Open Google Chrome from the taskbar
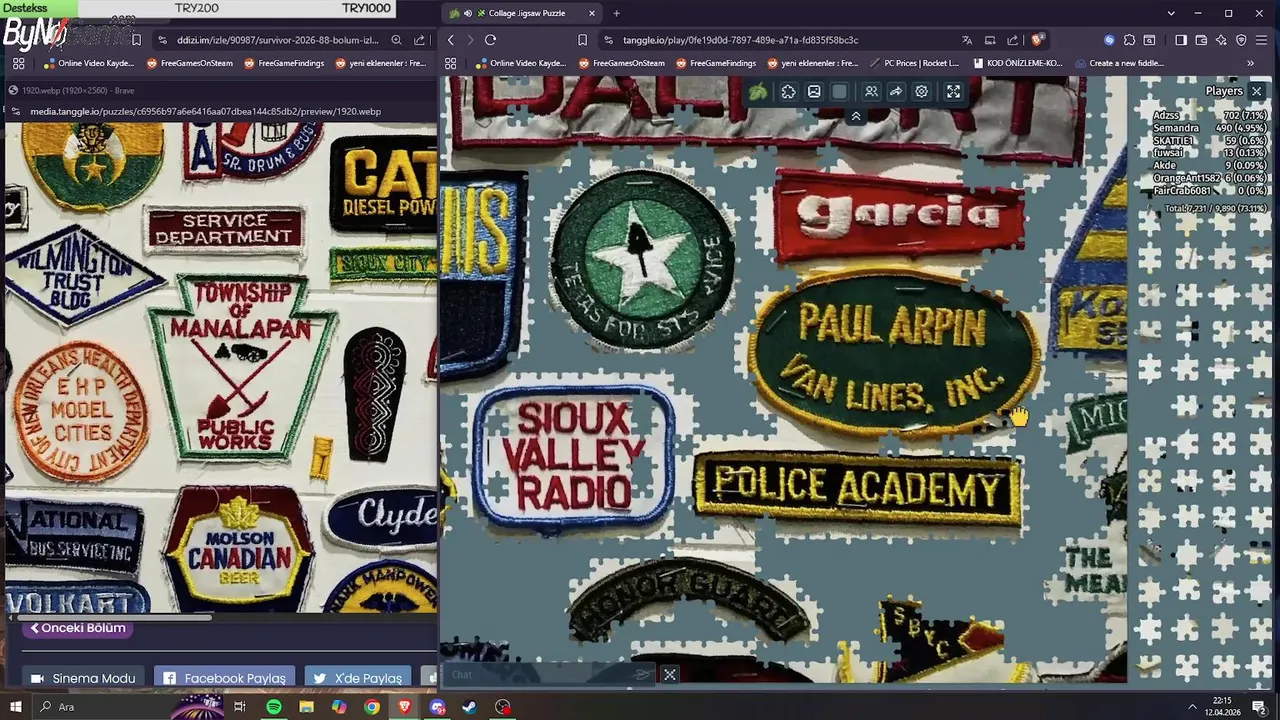The image size is (1280, 720). [372, 707]
